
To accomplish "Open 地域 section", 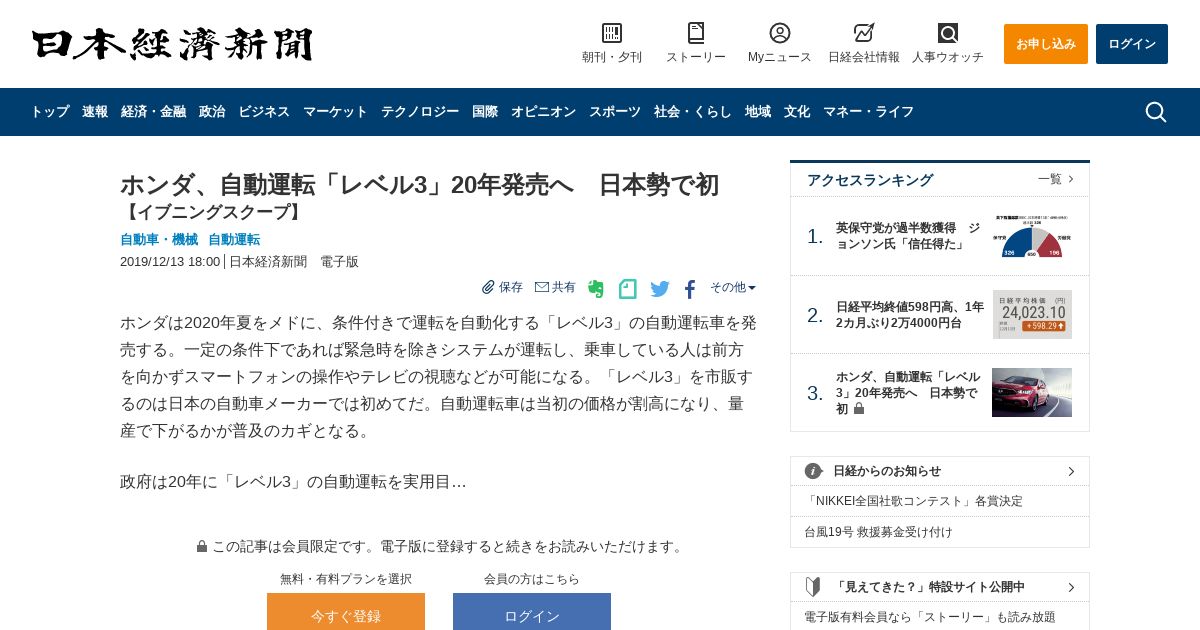I will point(758,112).
